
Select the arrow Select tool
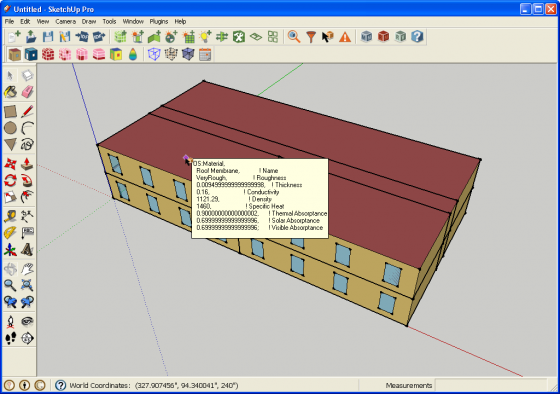coord(10,75)
